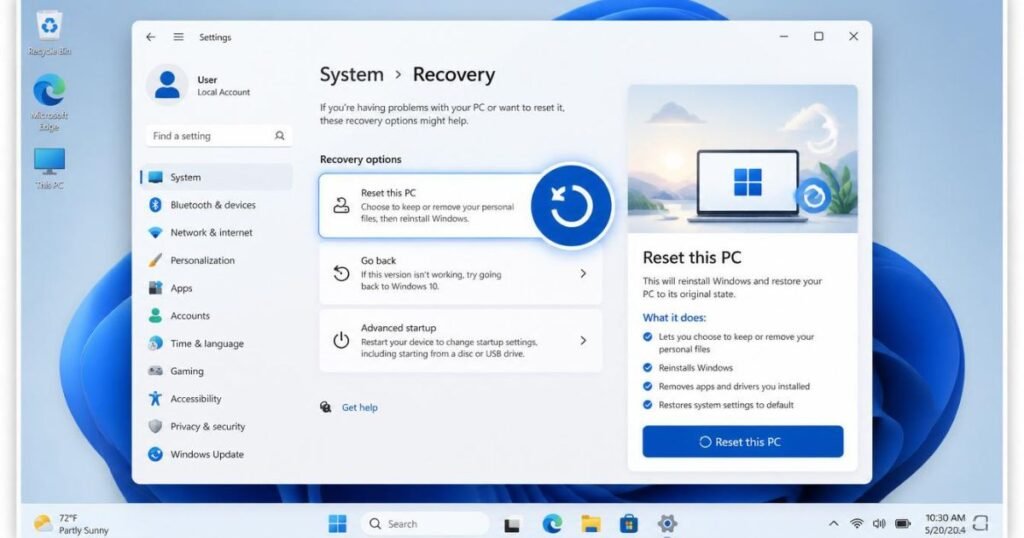Open File Explorer from the taskbar
The width and height of the screenshot is (1024, 538).
tap(590, 524)
